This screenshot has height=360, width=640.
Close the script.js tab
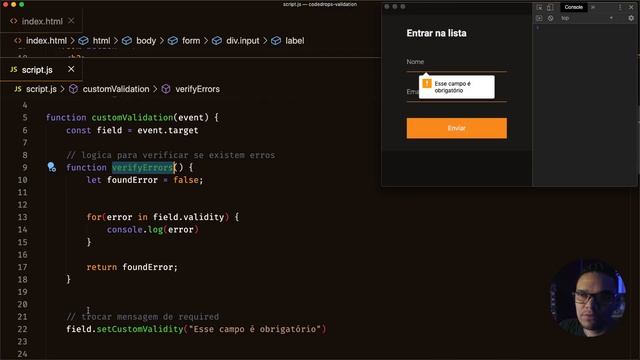point(71,69)
